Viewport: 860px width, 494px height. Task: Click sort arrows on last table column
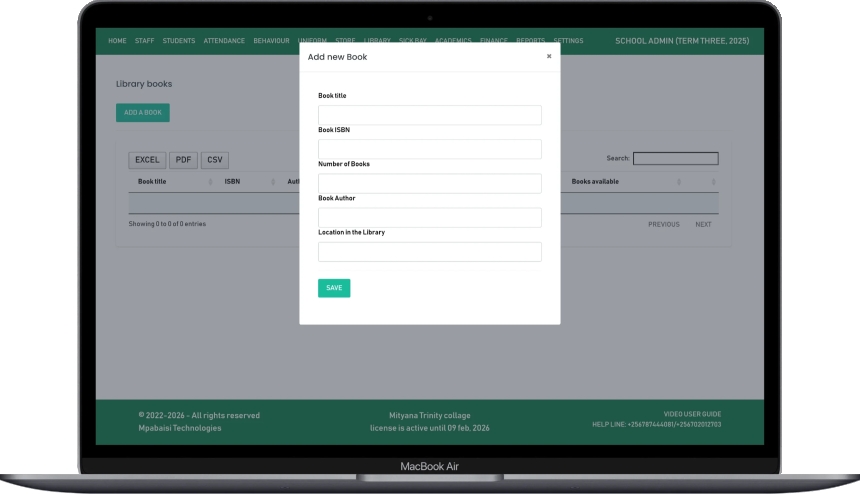714,182
